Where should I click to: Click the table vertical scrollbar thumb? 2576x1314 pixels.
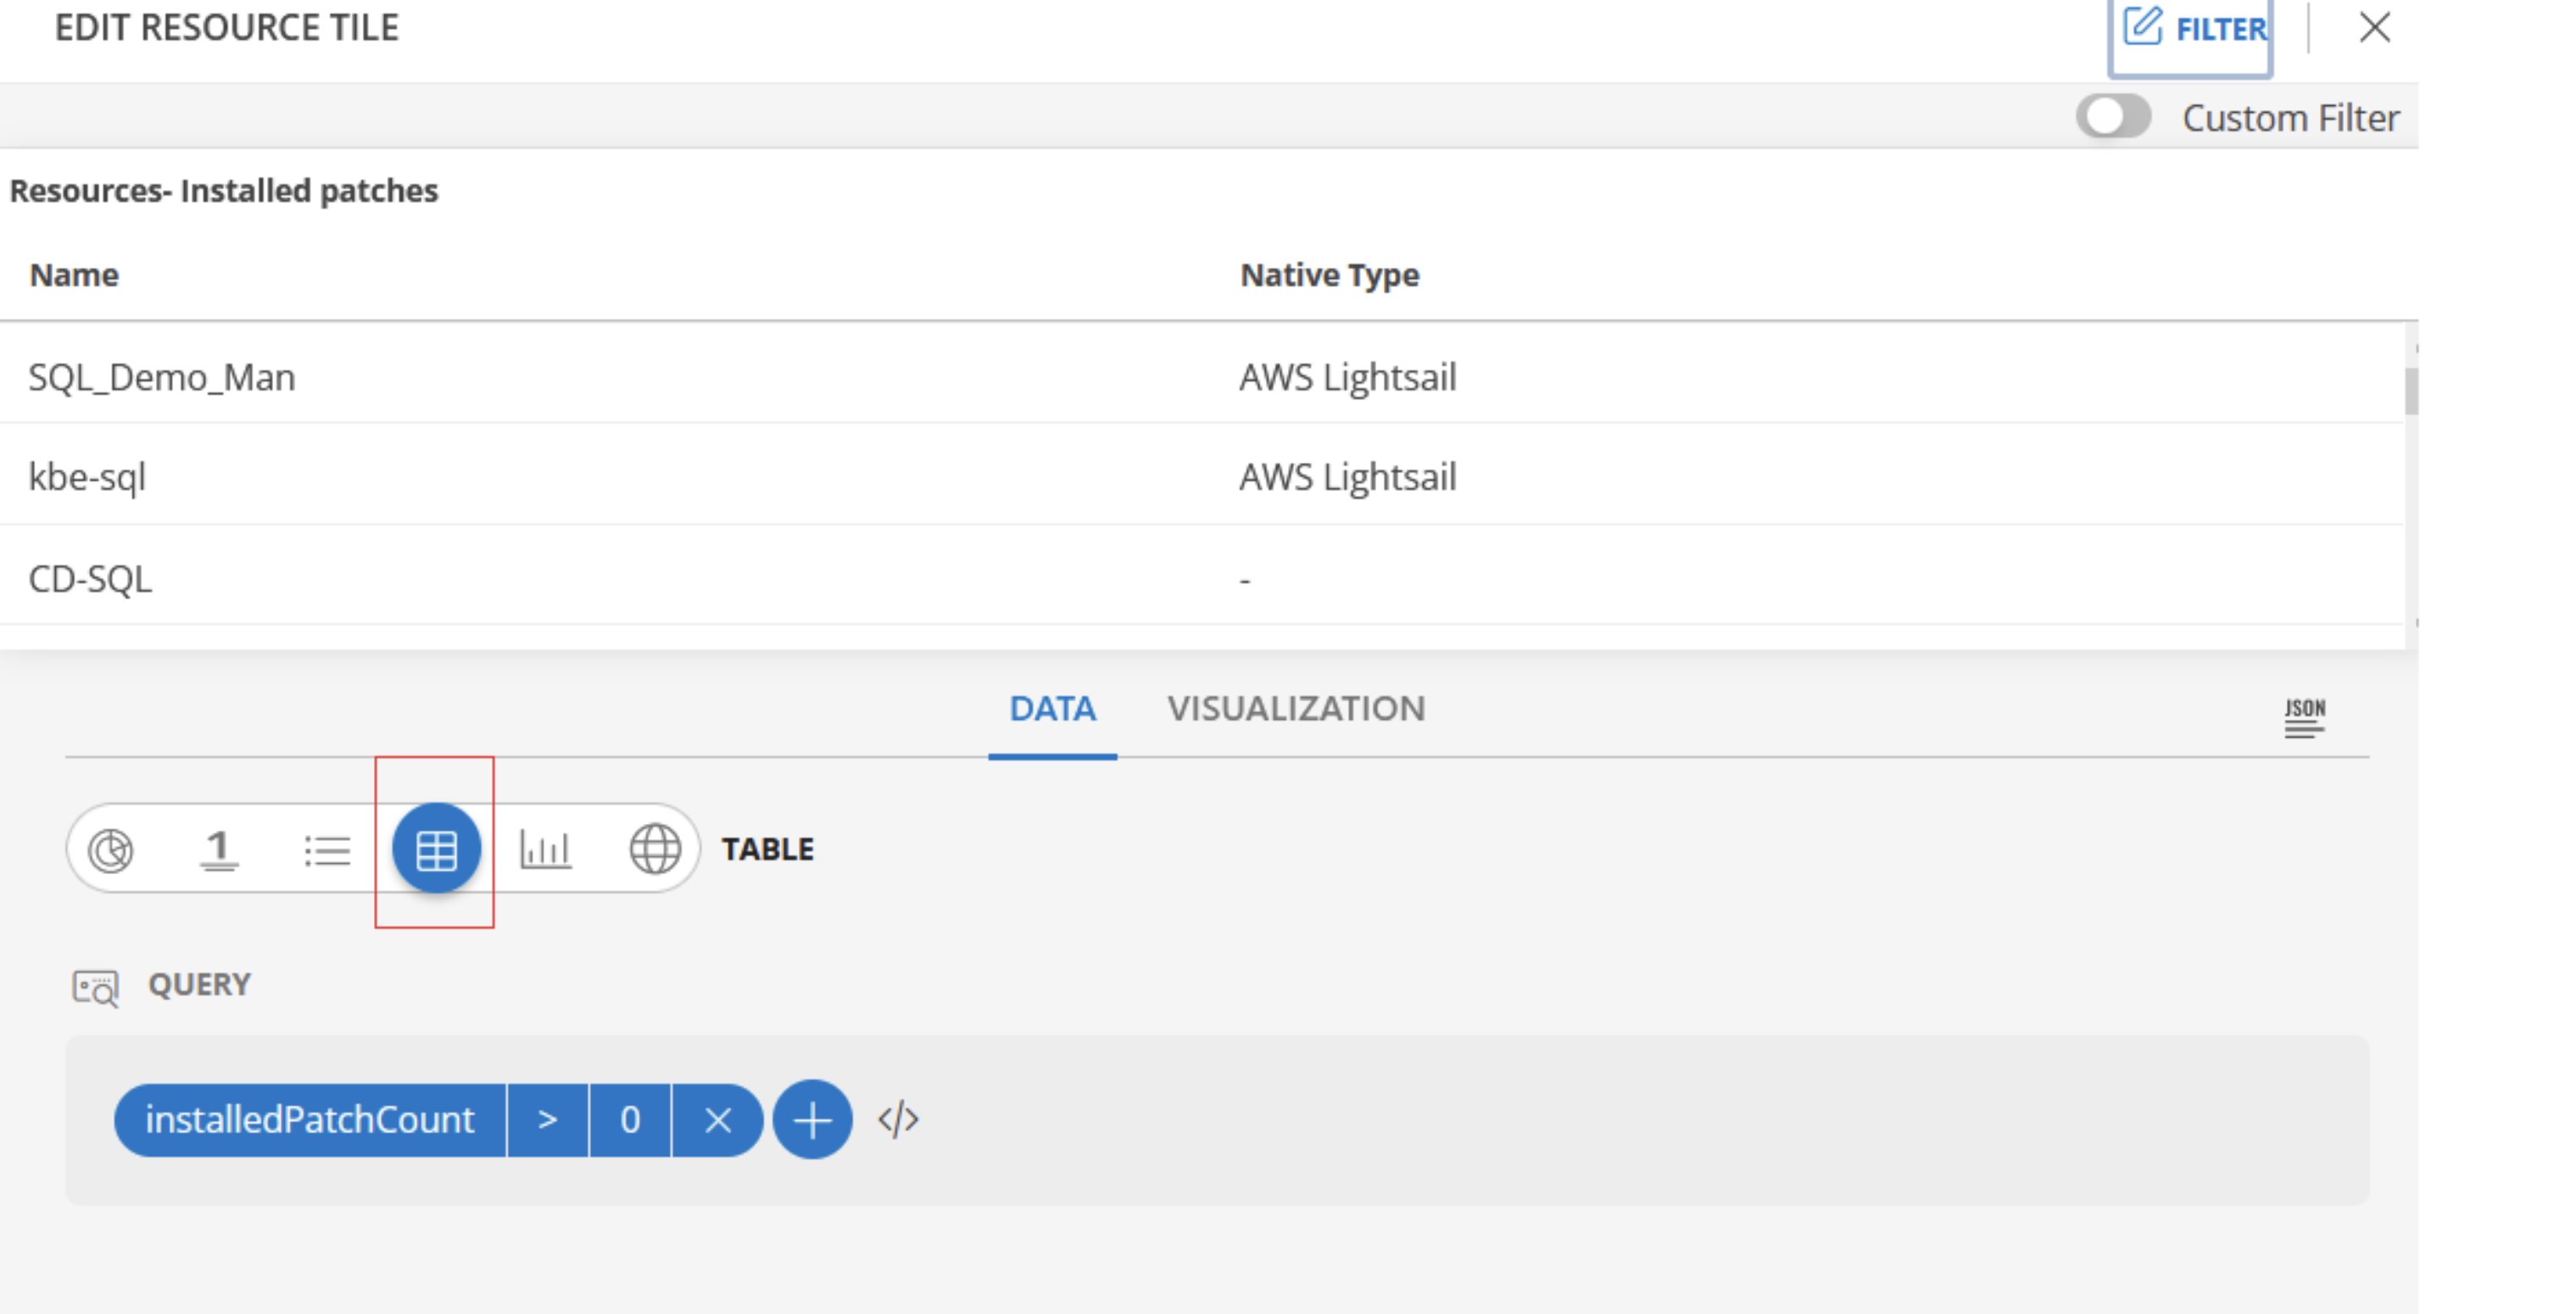tap(2411, 391)
